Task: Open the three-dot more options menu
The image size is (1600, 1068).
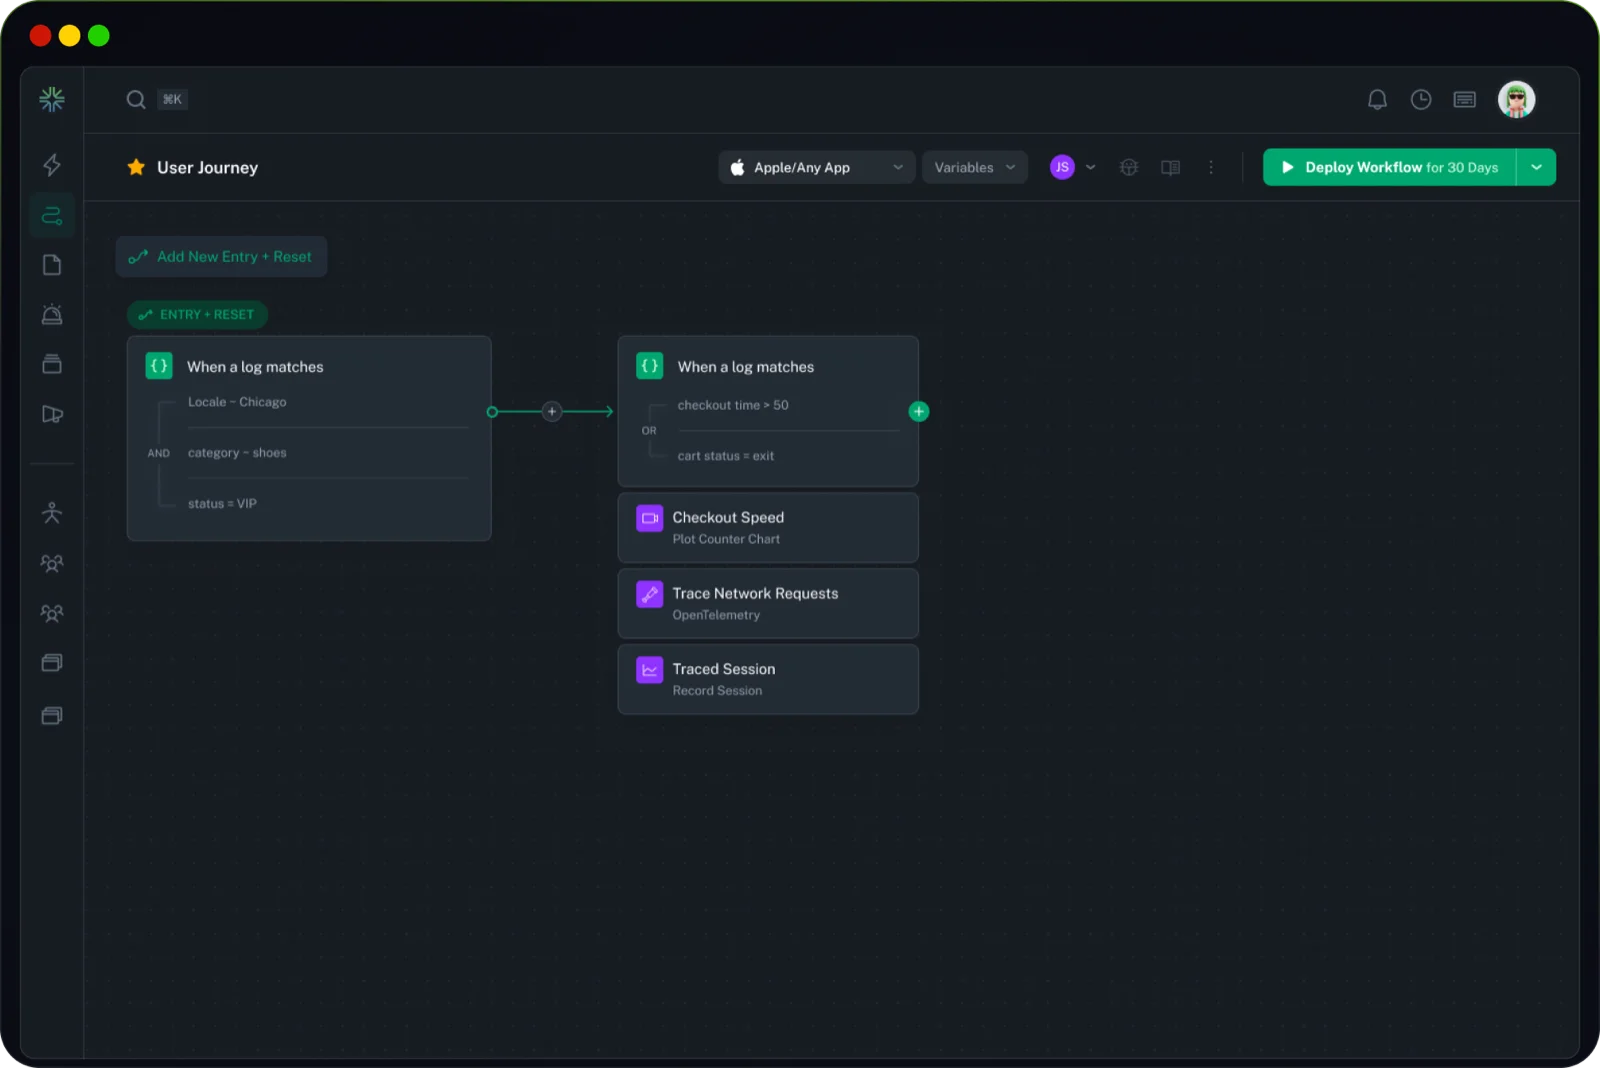Action: (1211, 168)
